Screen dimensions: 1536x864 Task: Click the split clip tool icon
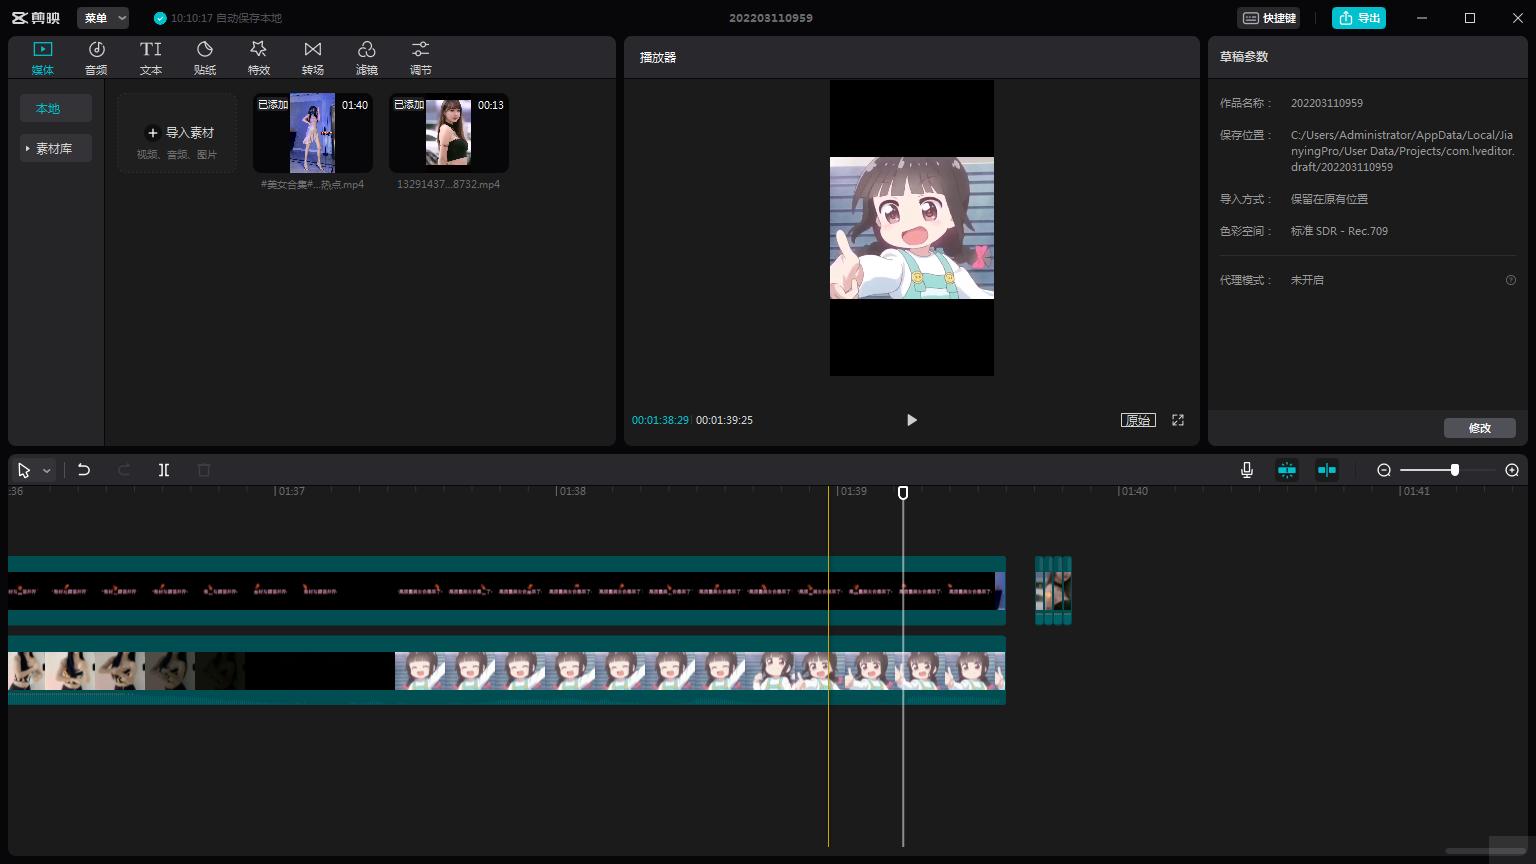(x=164, y=470)
